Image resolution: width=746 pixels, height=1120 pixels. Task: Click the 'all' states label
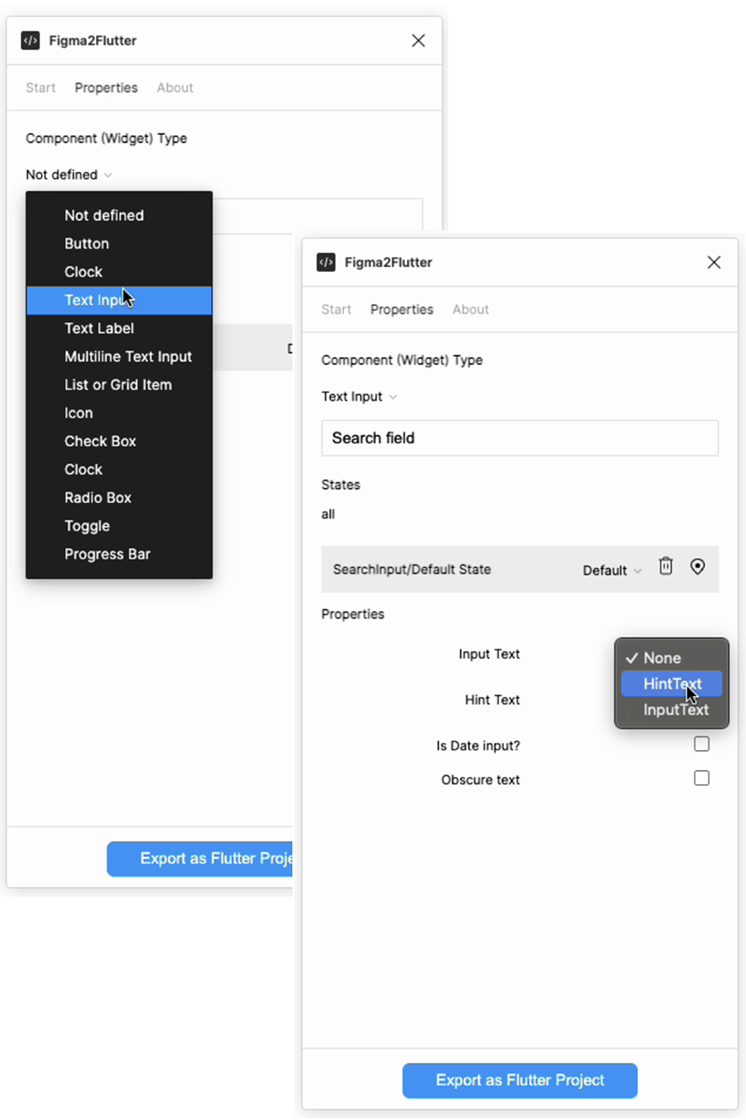tap(328, 514)
